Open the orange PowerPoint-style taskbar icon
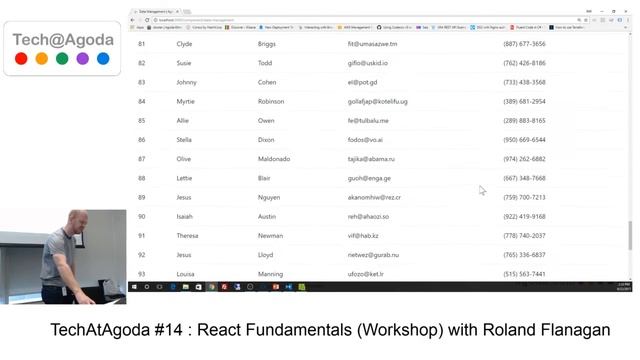The height and width of the screenshot is (360, 640). [276, 287]
